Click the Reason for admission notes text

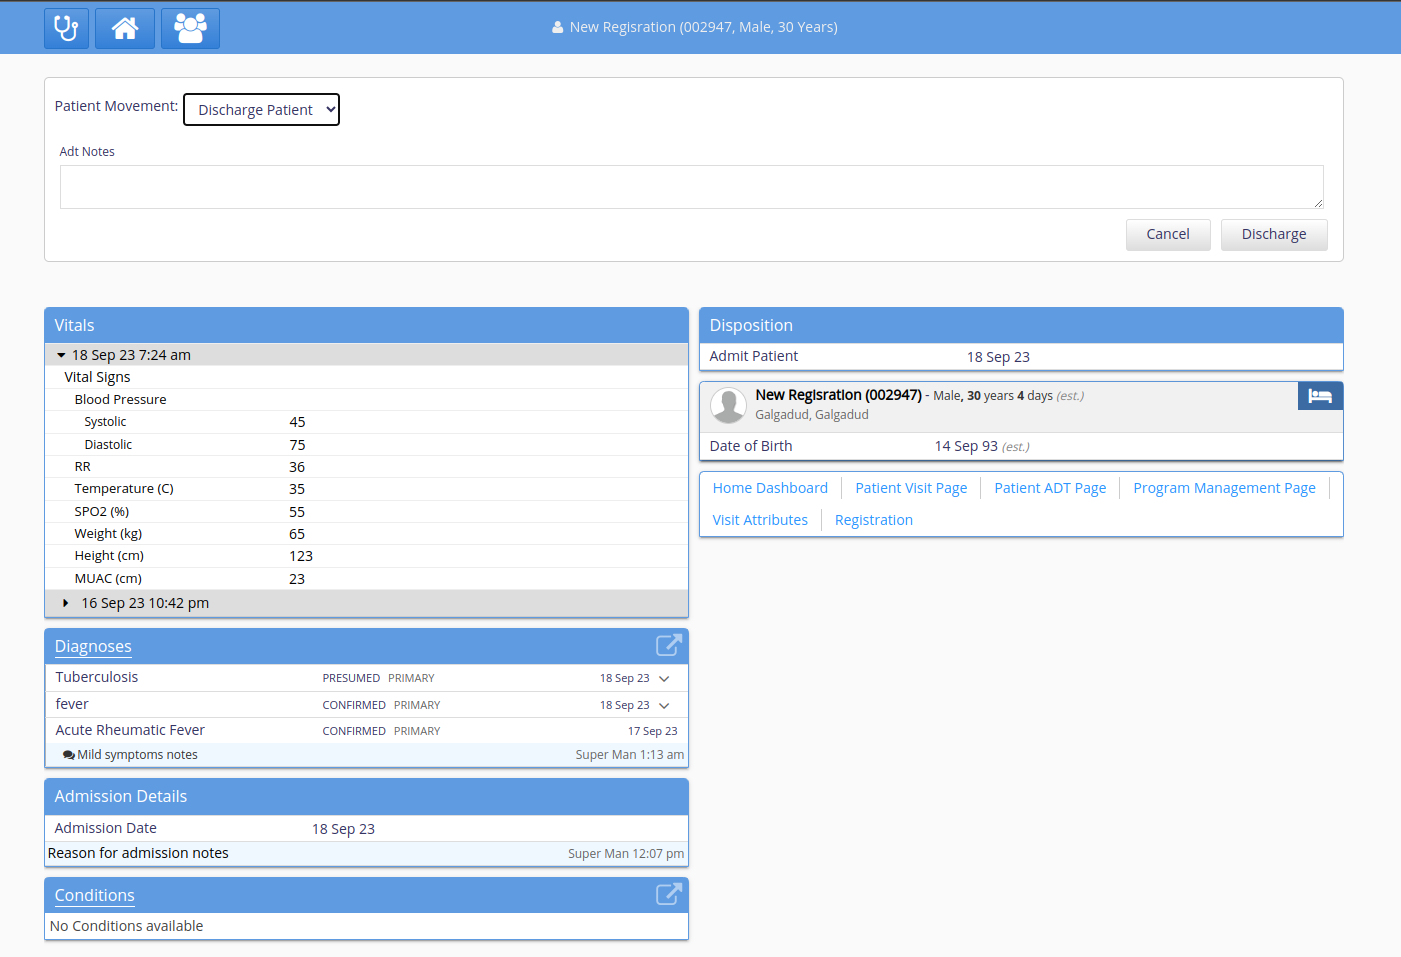point(138,853)
